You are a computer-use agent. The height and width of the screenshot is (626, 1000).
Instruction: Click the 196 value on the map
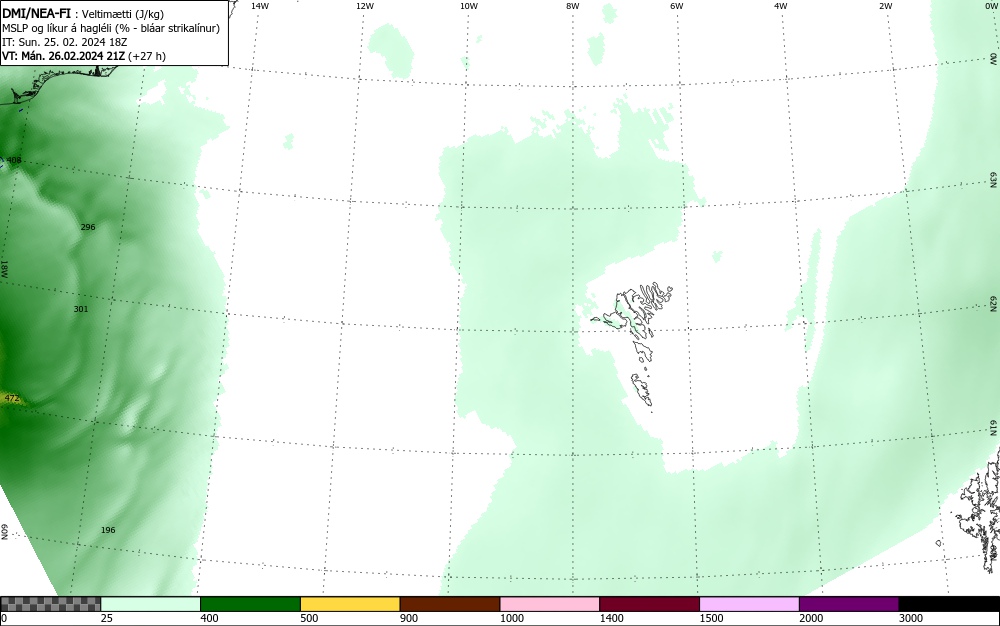pyautogui.click(x=108, y=530)
